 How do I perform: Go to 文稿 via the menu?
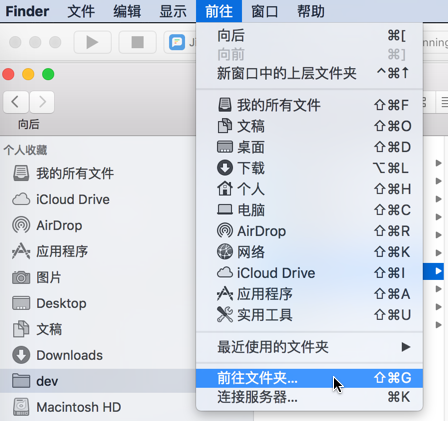tap(309, 126)
